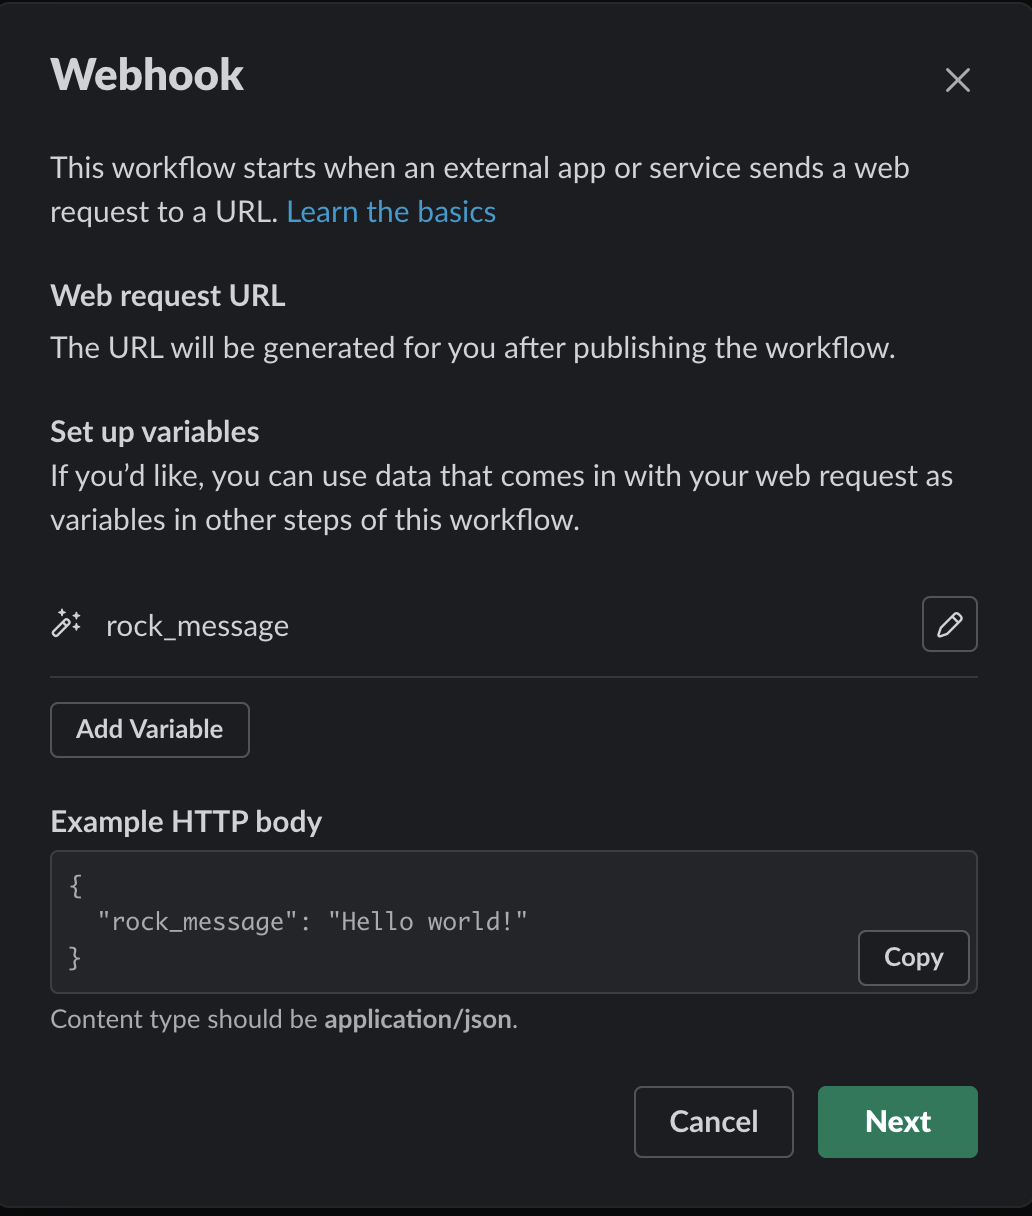Click the Web request URL heading

coord(168,296)
